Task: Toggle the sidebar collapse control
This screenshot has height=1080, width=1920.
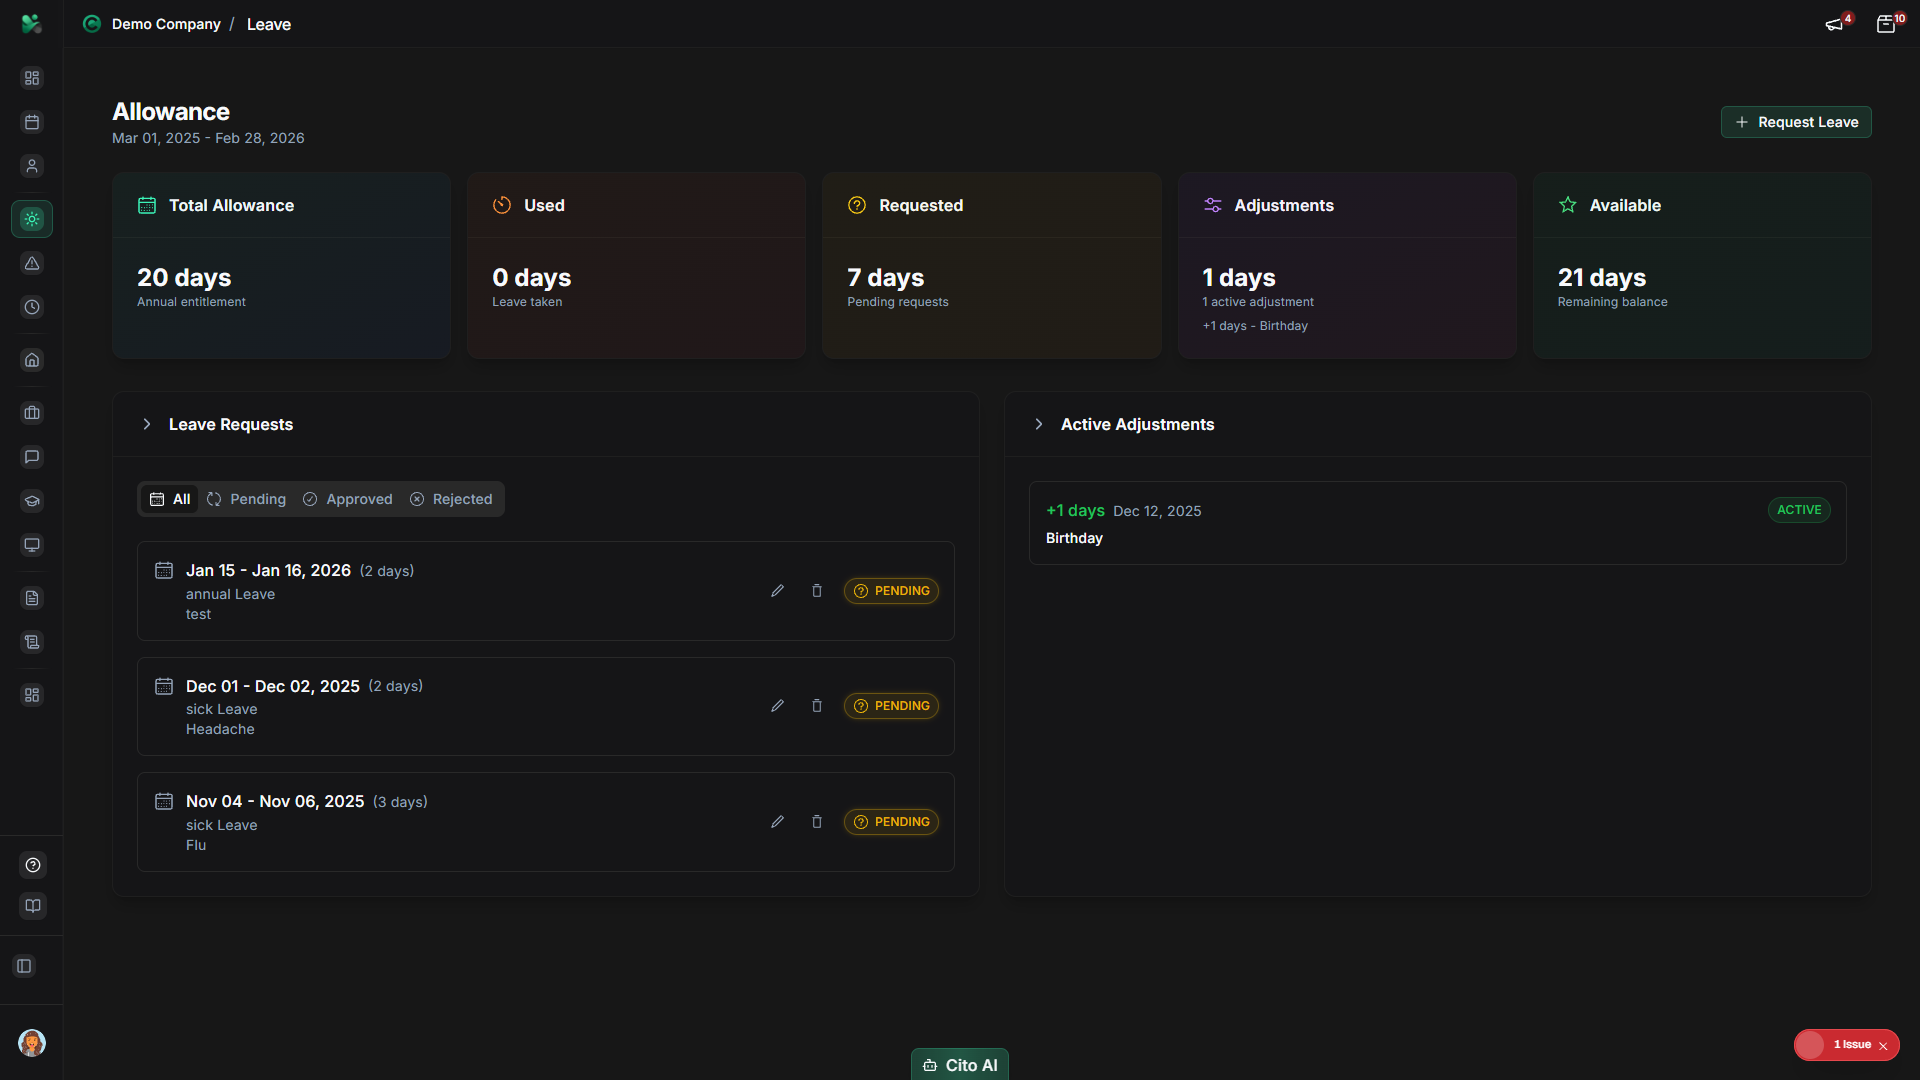Action: [24, 966]
